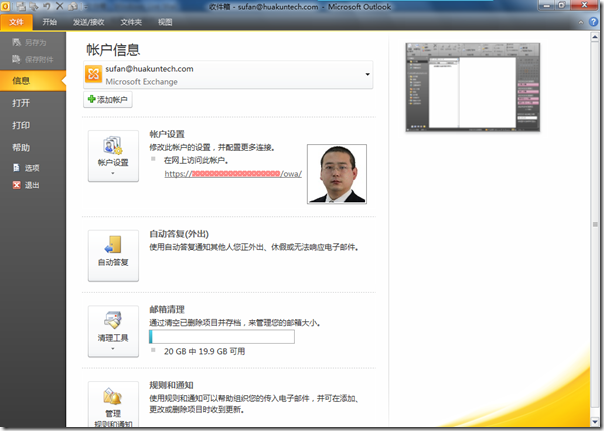Click the 20 GB 中 19.9 GB 可用 text

pos(205,351)
